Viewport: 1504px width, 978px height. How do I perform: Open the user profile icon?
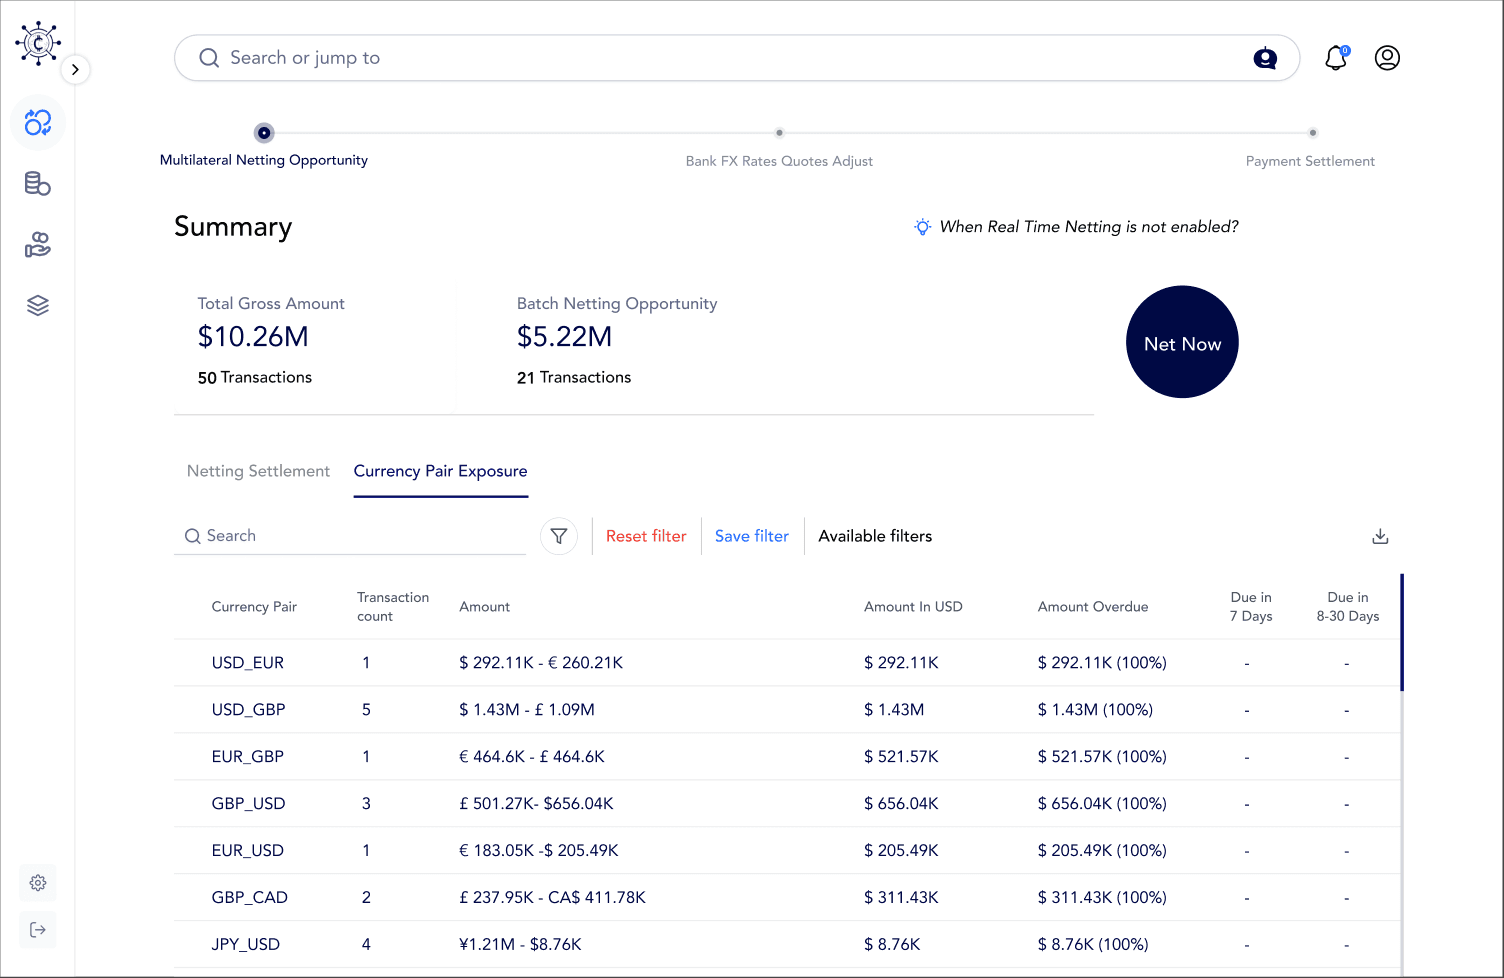1387,58
